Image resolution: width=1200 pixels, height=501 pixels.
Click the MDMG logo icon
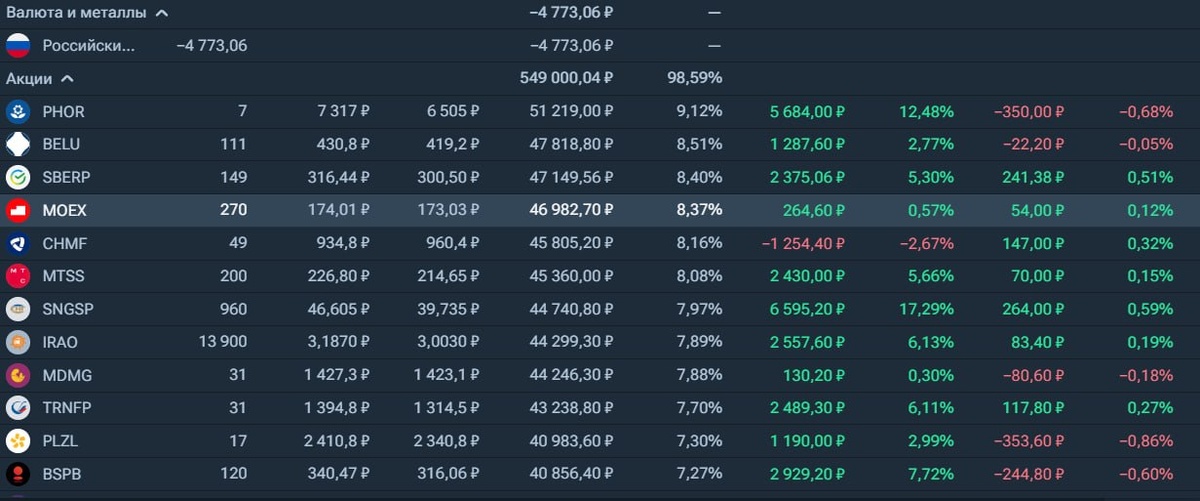pos(18,376)
